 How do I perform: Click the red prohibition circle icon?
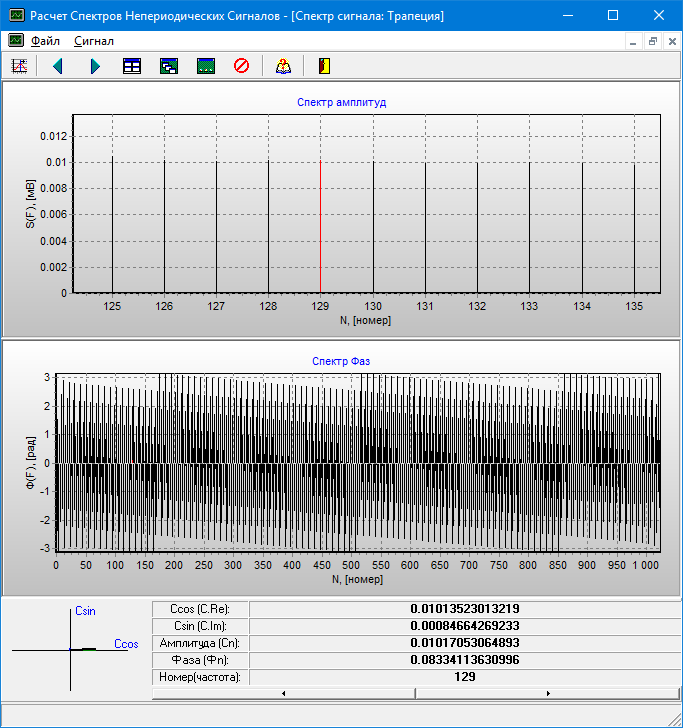241,66
